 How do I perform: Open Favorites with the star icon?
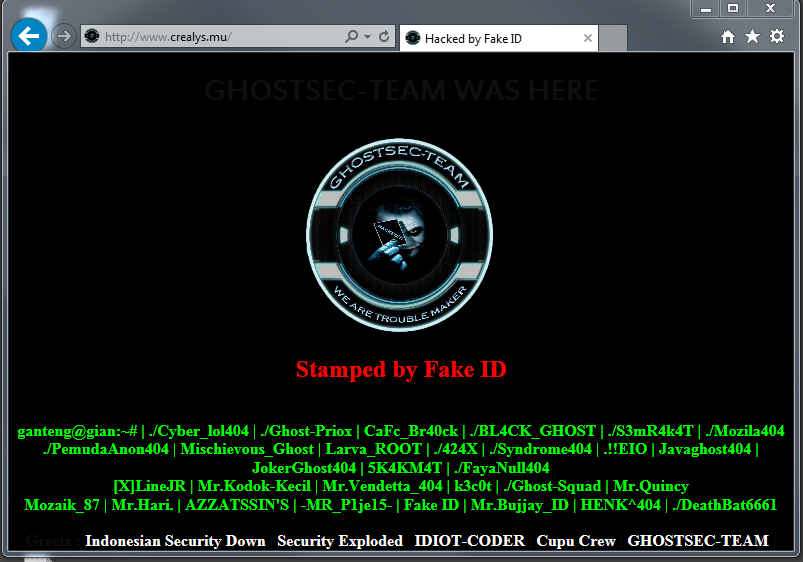click(752, 36)
